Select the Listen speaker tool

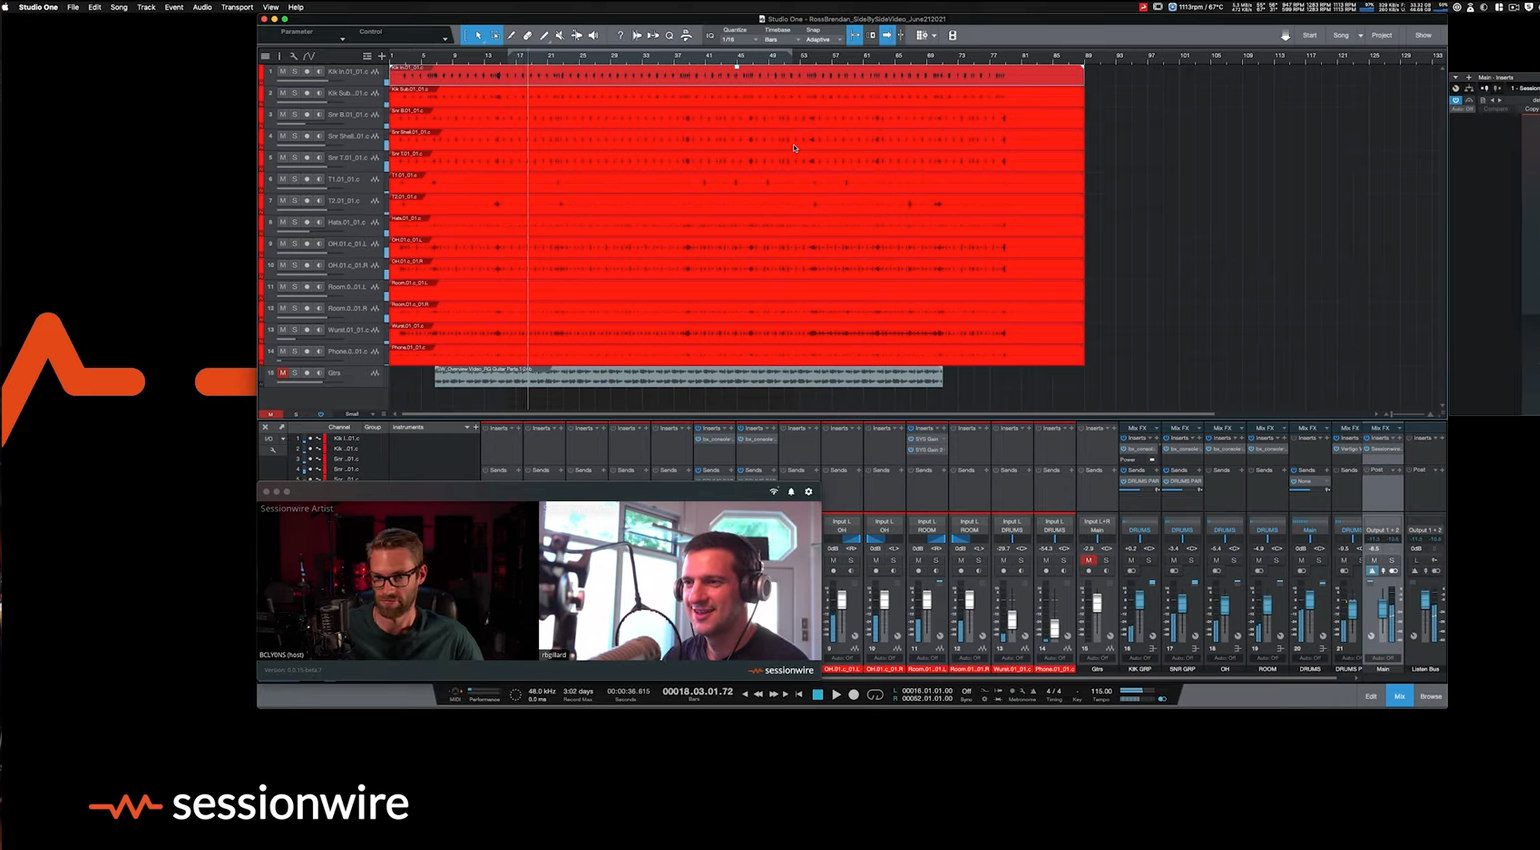(x=593, y=35)
